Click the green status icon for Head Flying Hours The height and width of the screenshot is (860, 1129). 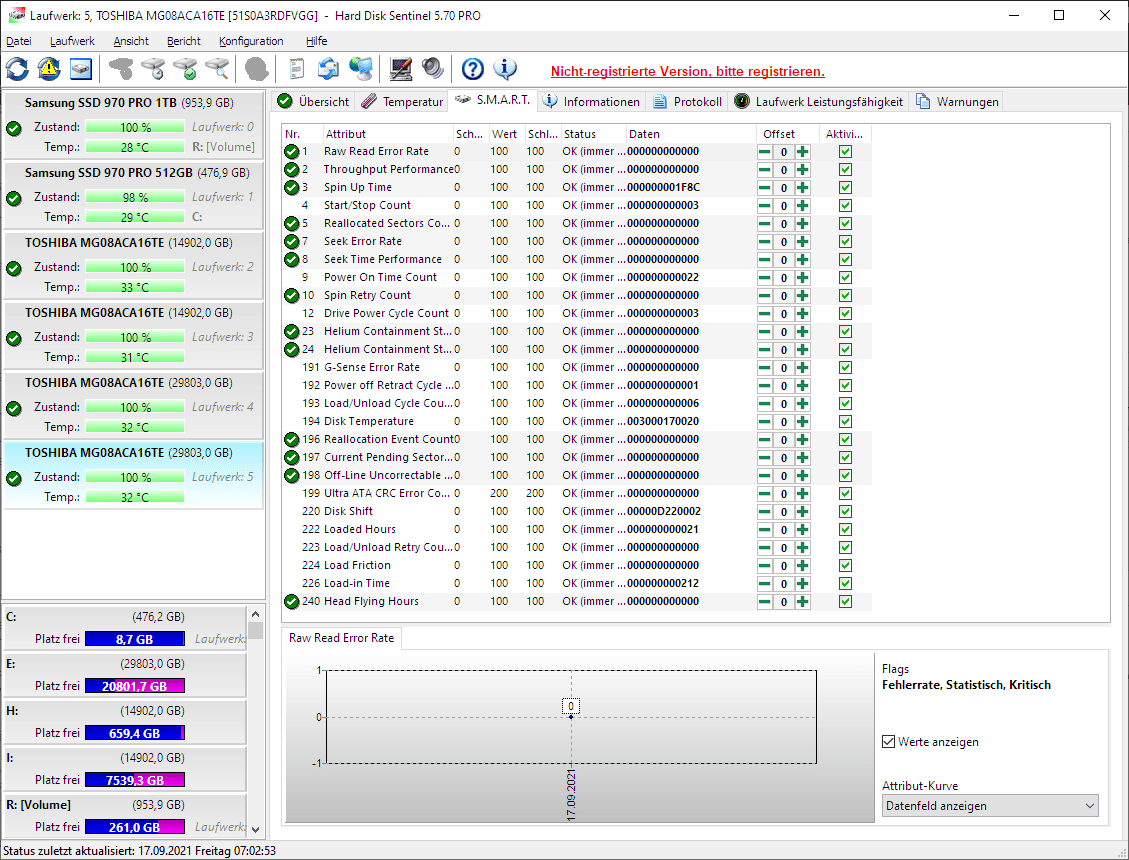291,601
